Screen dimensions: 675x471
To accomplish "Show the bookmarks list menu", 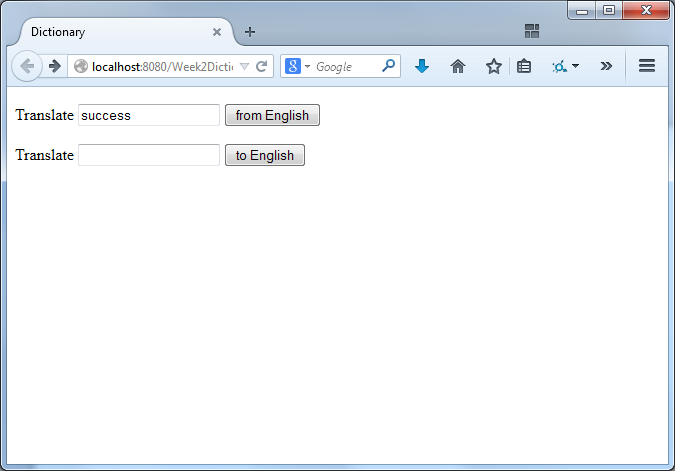I will coord(524,66).
